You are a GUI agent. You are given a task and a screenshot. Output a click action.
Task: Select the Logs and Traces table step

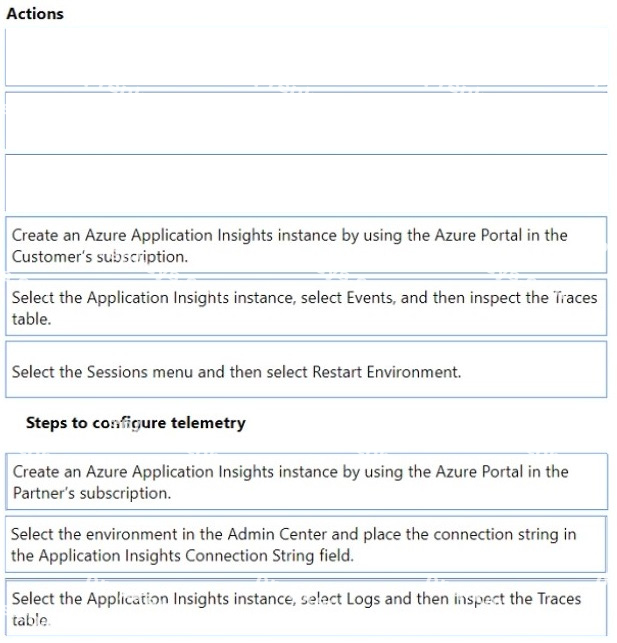tap(306, 609)
